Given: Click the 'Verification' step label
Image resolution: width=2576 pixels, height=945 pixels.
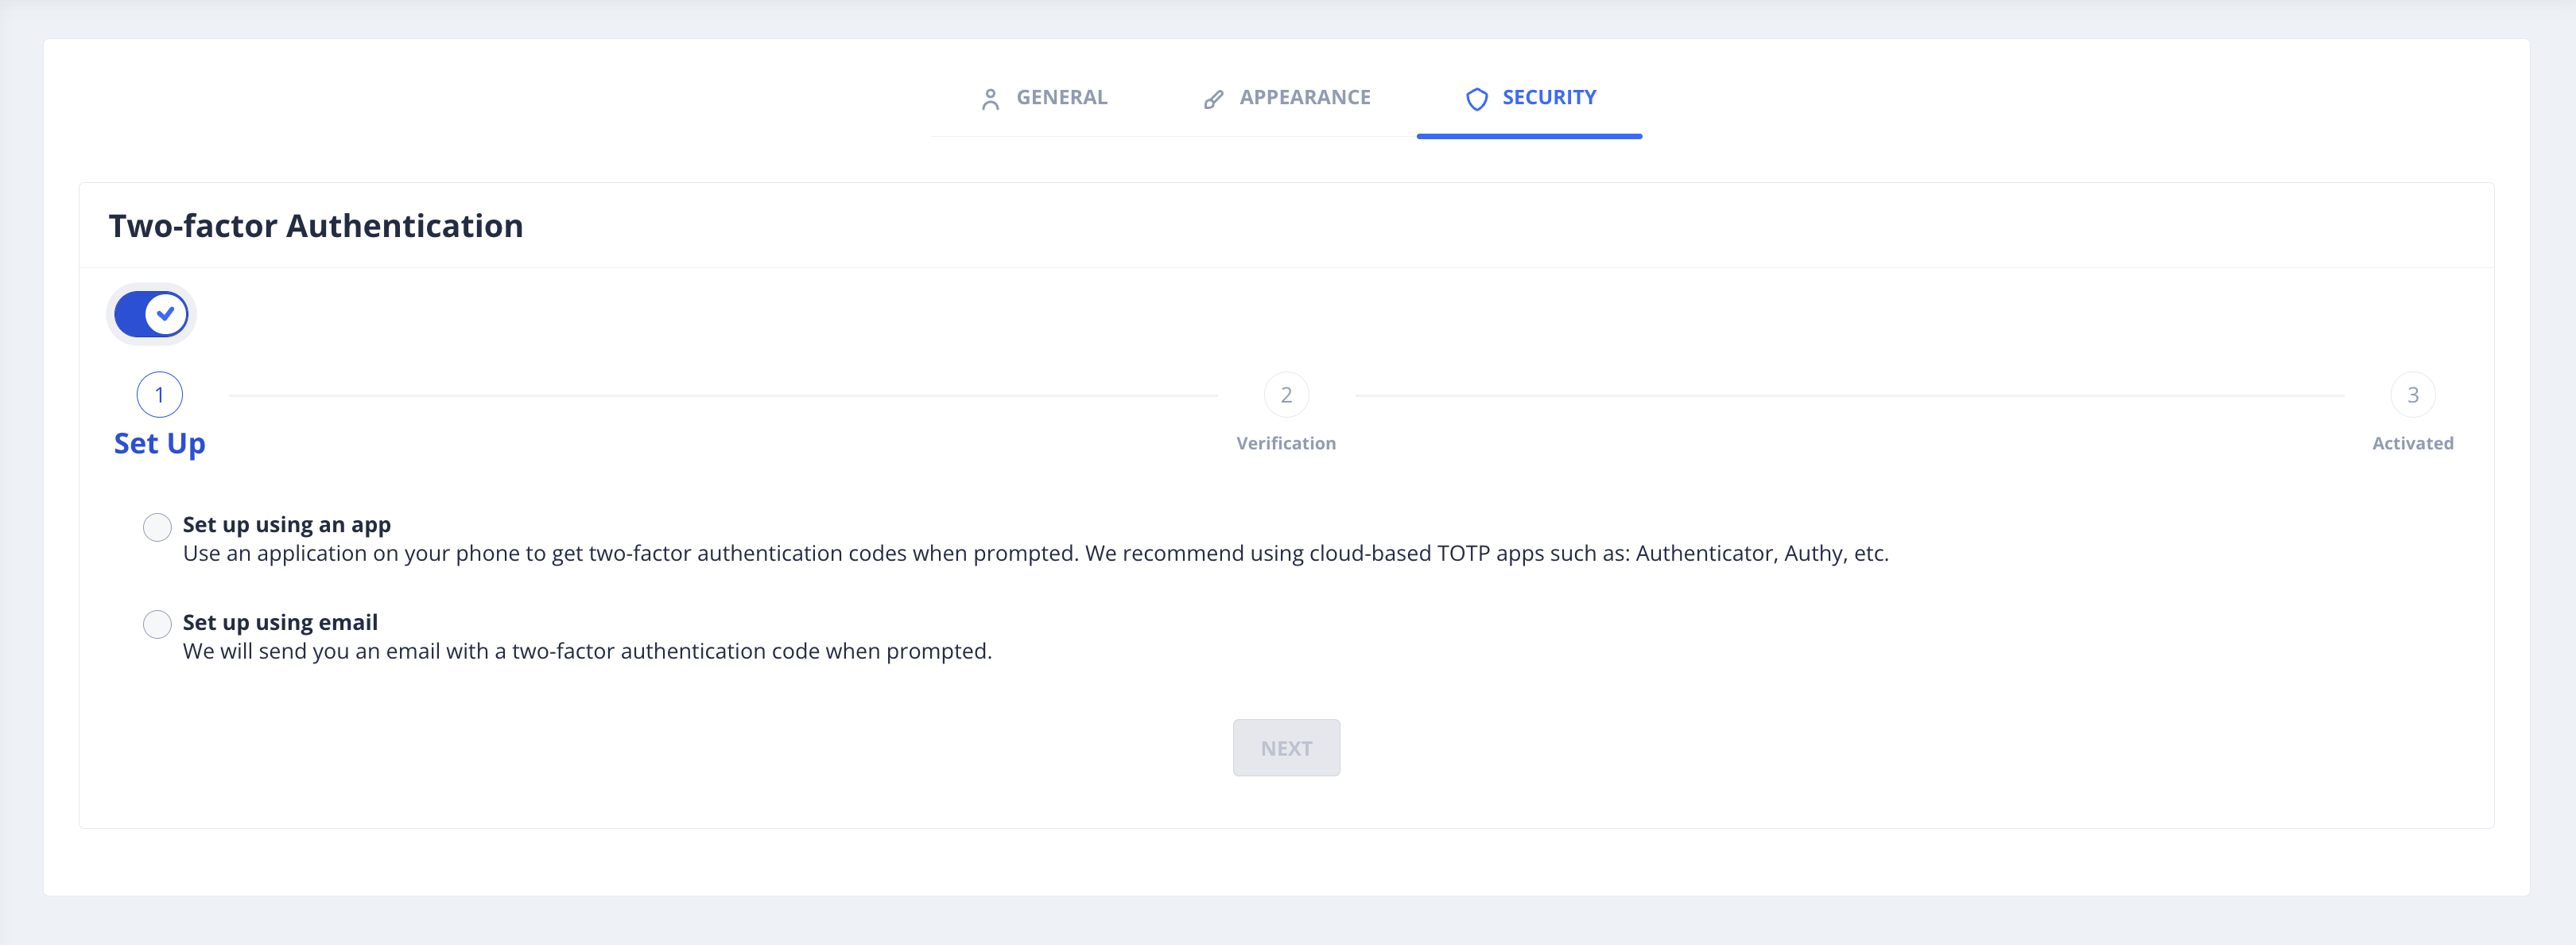Looking at the screenshot, I should click(x=1286, y=443).
